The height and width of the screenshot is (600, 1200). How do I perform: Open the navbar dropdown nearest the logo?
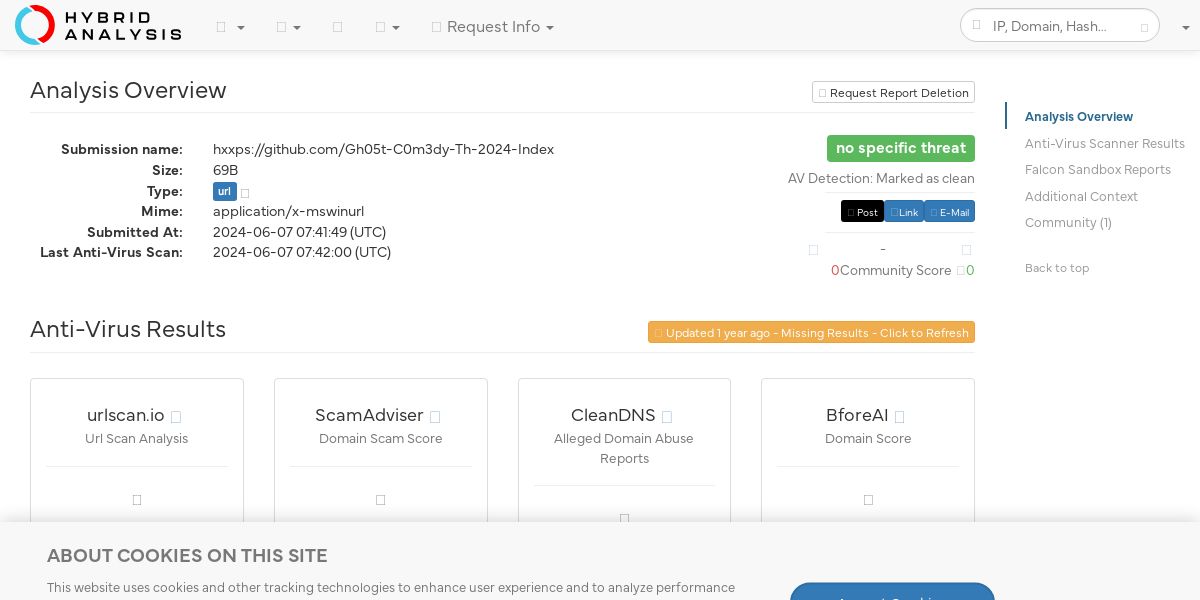(x=231, y=28)
